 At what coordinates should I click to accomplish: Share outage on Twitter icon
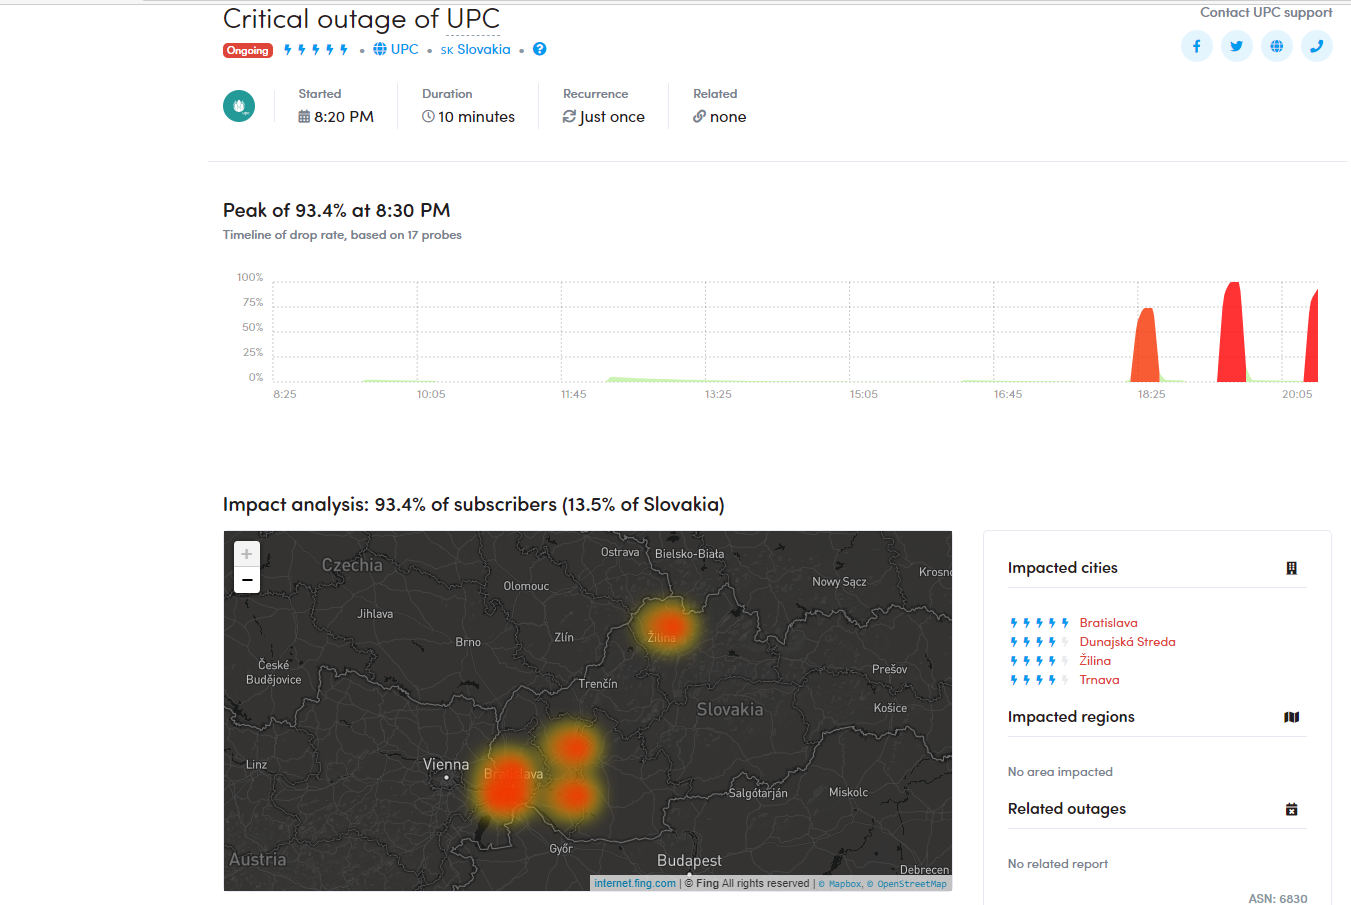click(1236, 46)
